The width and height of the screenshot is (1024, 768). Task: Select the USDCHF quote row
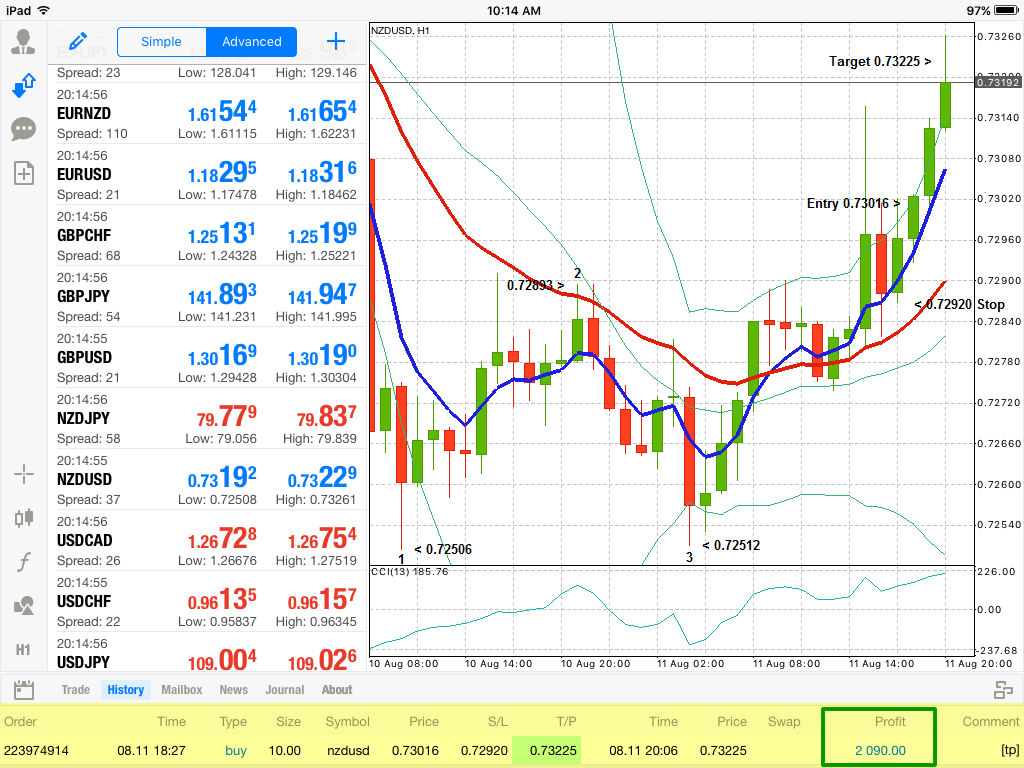[x=206, y=601]
